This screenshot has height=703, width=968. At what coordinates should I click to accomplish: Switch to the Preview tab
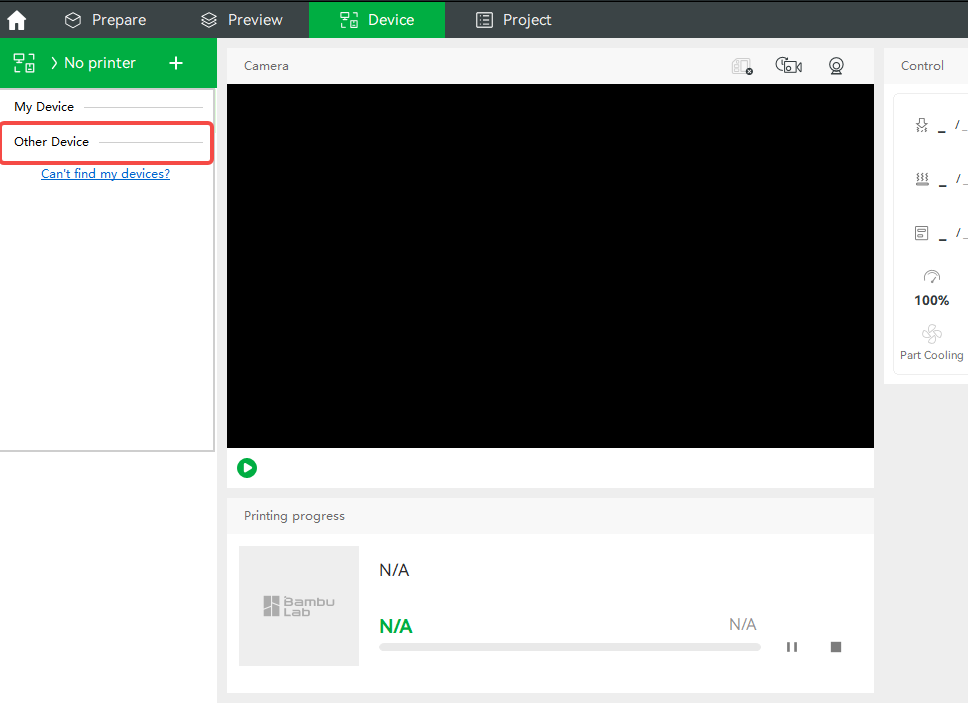pos(241,20)
